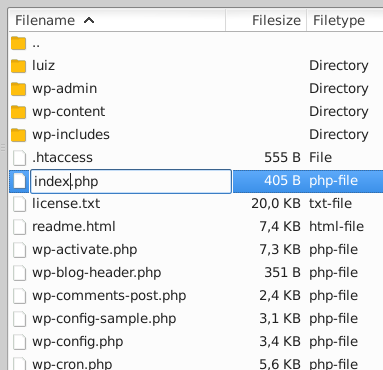Click the 3,4 KB filesize of wp-config.php

pyautogui.click(x=280, y=341)
